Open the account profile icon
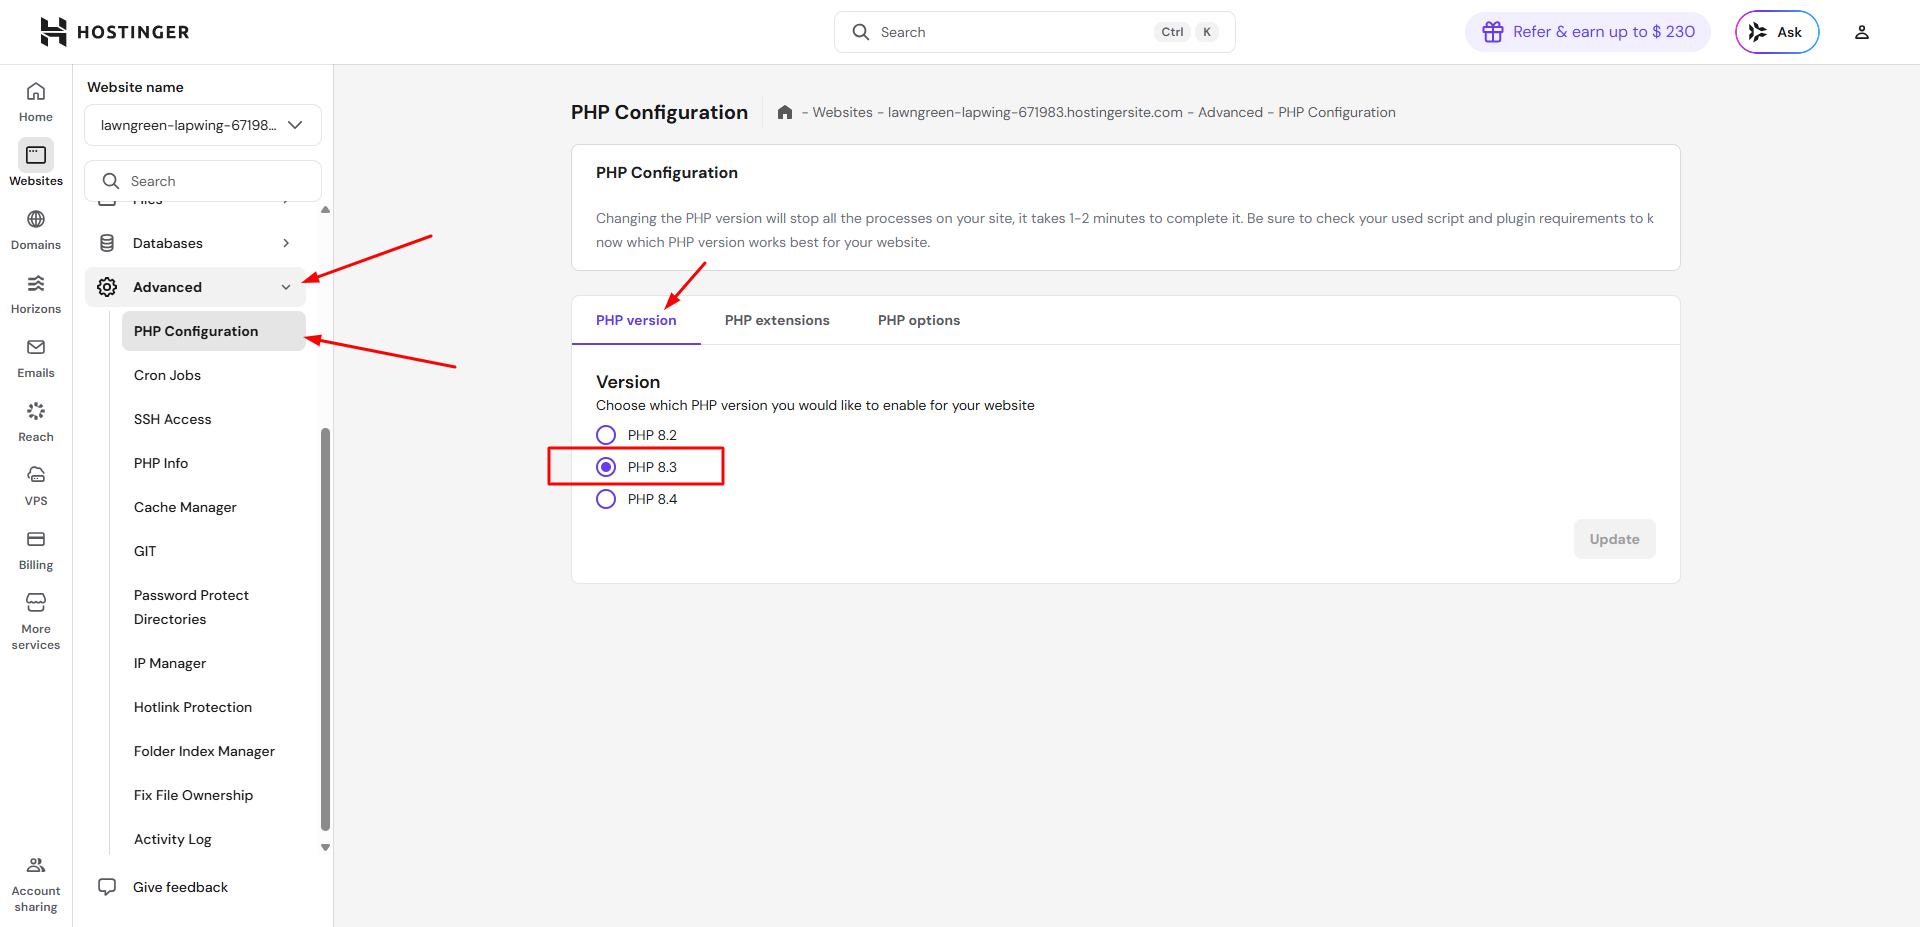 pos(1861,31)
